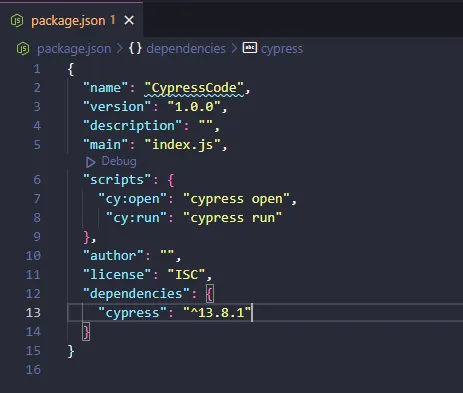The width and height of the screenshot is (463, 393).
Task: Click the "ISC" license value
Action: 186,275
